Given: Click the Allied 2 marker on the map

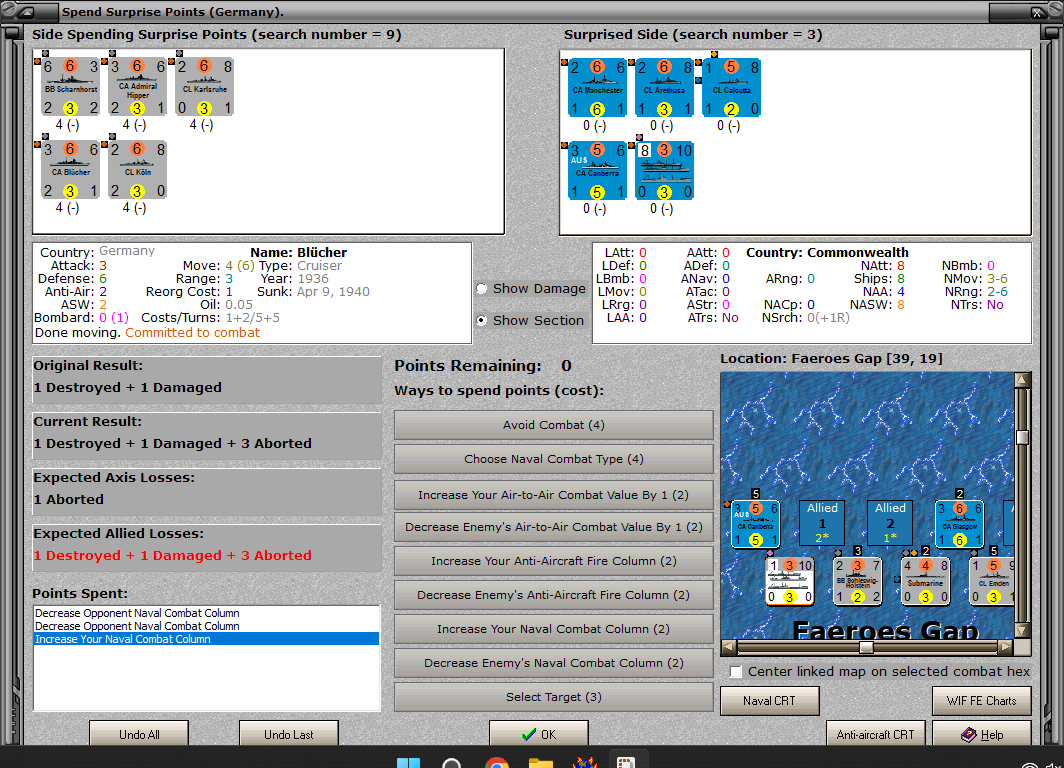Looking at the screenshot, I should click(x=890, y=522).
